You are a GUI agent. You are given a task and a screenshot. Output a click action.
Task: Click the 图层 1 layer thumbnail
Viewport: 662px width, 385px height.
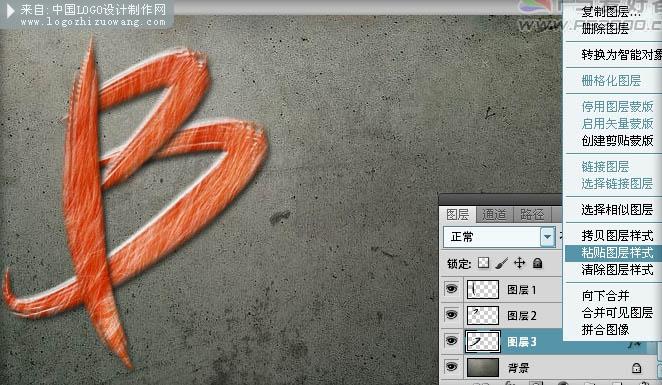483,290
